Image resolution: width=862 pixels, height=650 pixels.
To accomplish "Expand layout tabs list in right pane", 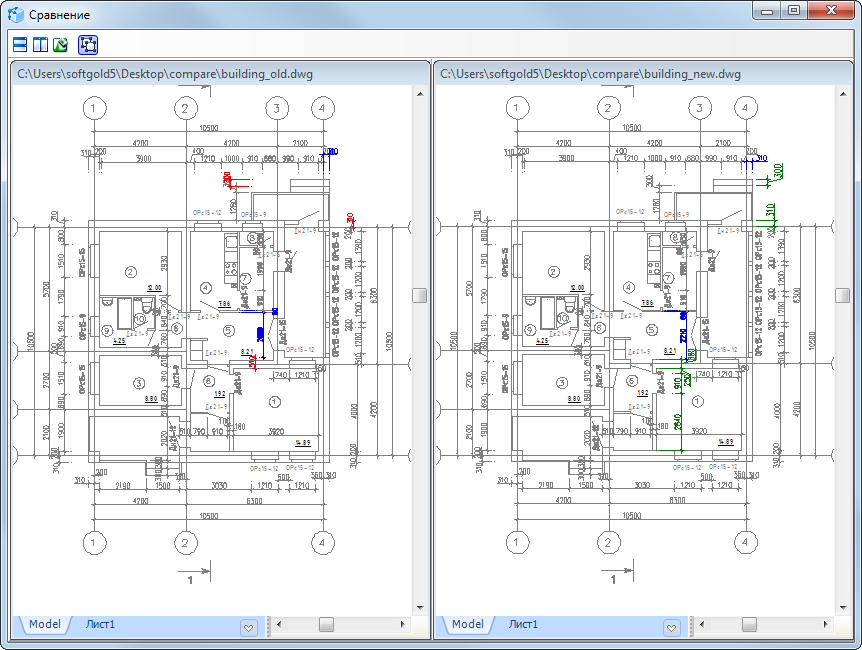I will point(672,626).
